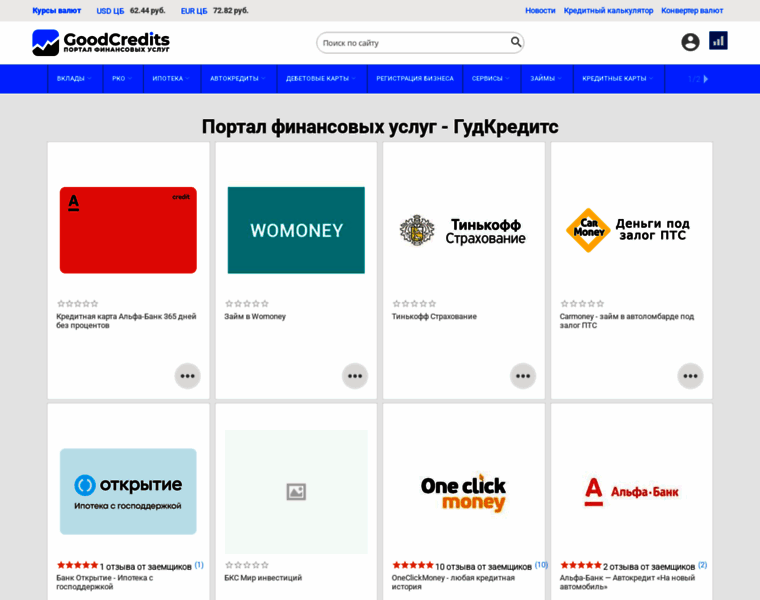Open OneClickMoney любая кредитная история title
The image size is (760, 600).
[453, 582]
